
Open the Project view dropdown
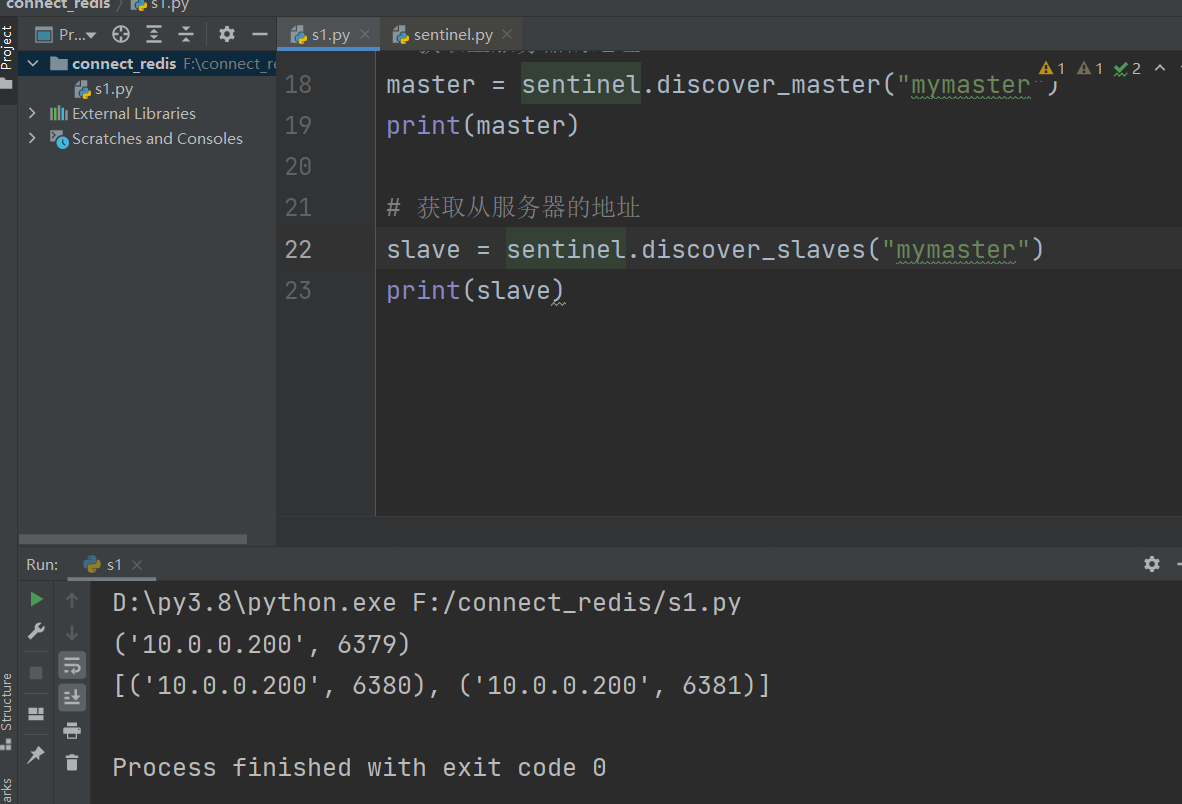coord(66,35)
